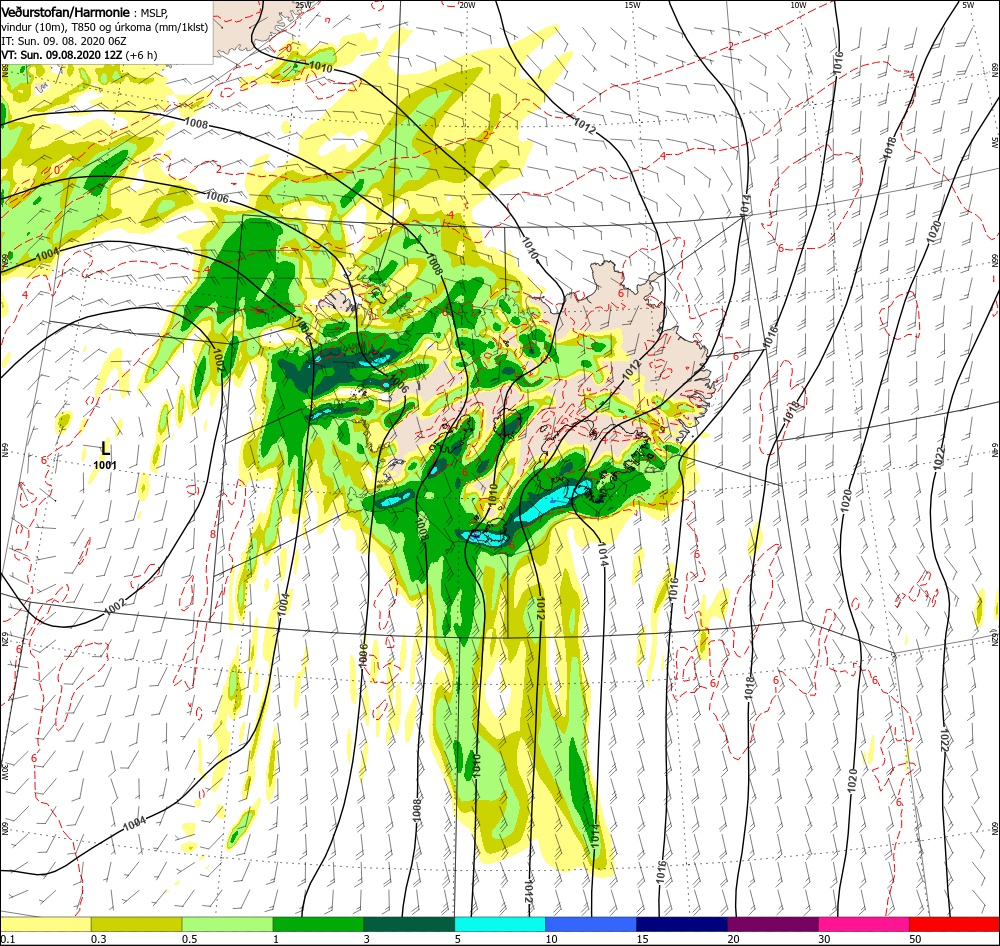Click the '15W' longitude label
Screen dimensions: 1000x946
pos(632,5)
